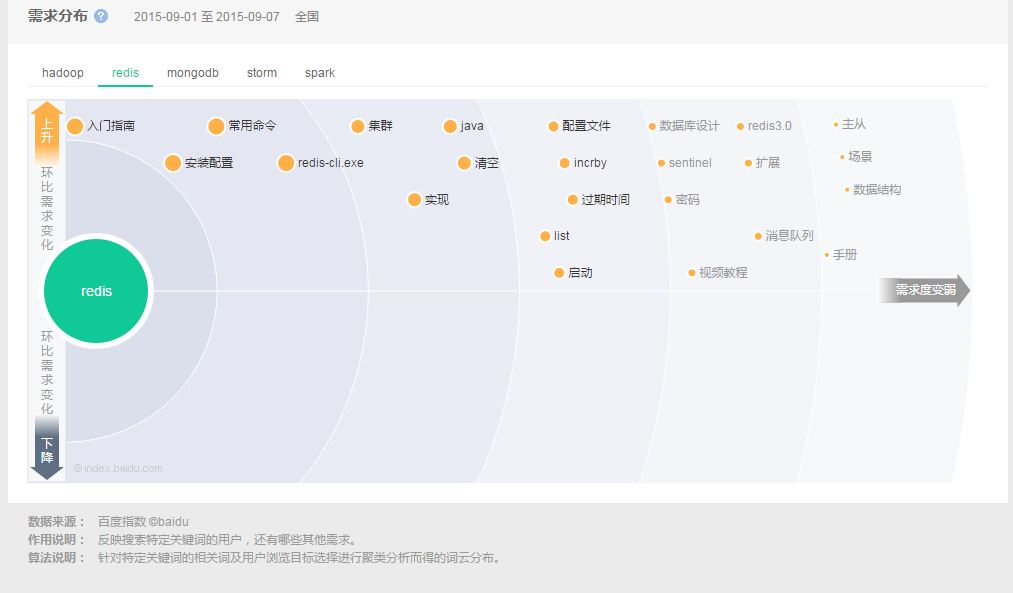Click the gray 下降 down arrow
The image size is (1013, 593).
(47, 449)
